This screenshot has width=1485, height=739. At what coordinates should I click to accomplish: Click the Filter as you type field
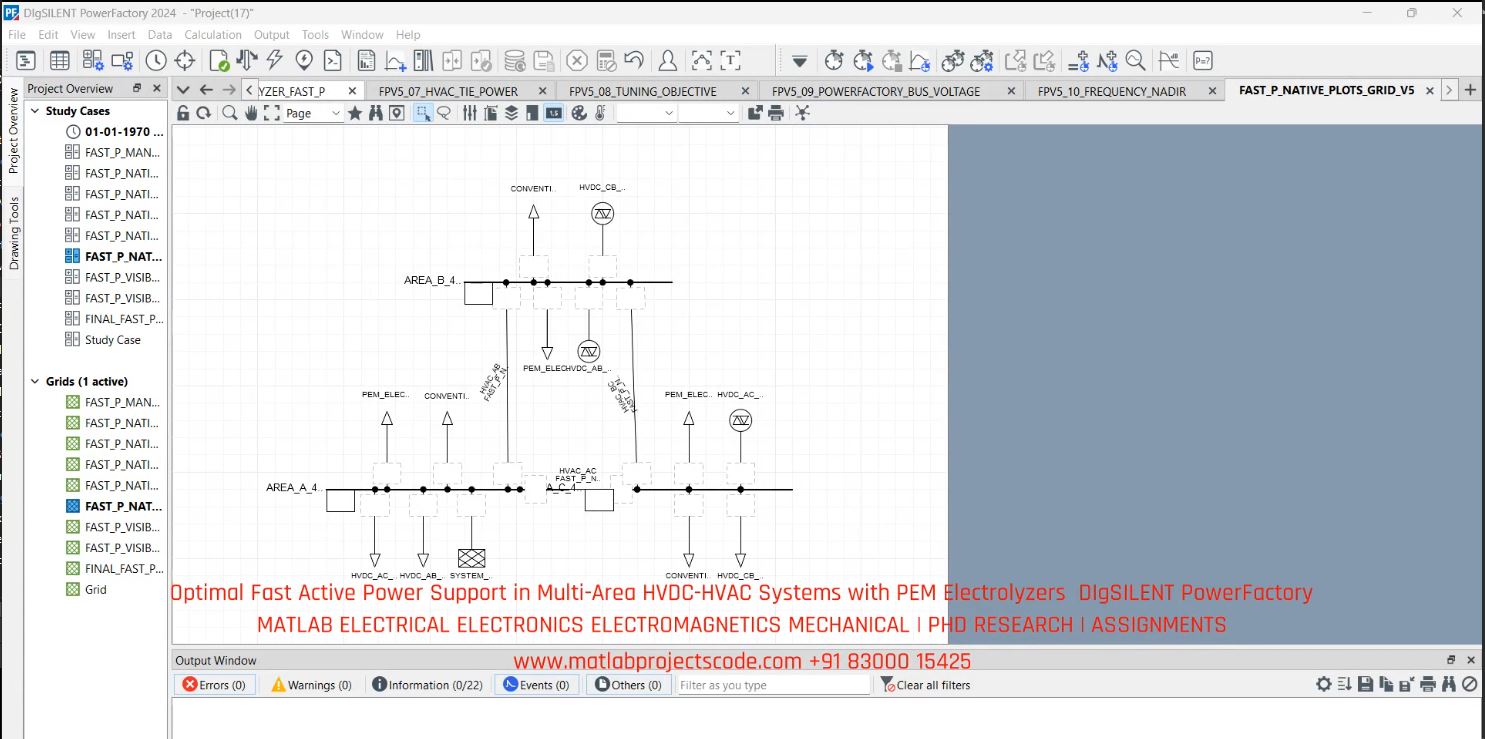pyautogui.click(x=774, y=685)
